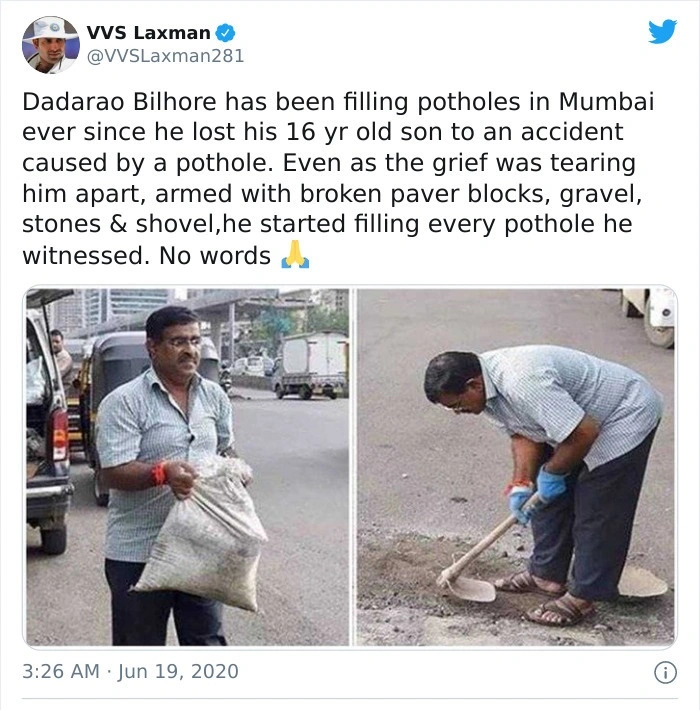Open the left photo of the man holding a sack
The image size is (700, 710).
coord(187,467)
